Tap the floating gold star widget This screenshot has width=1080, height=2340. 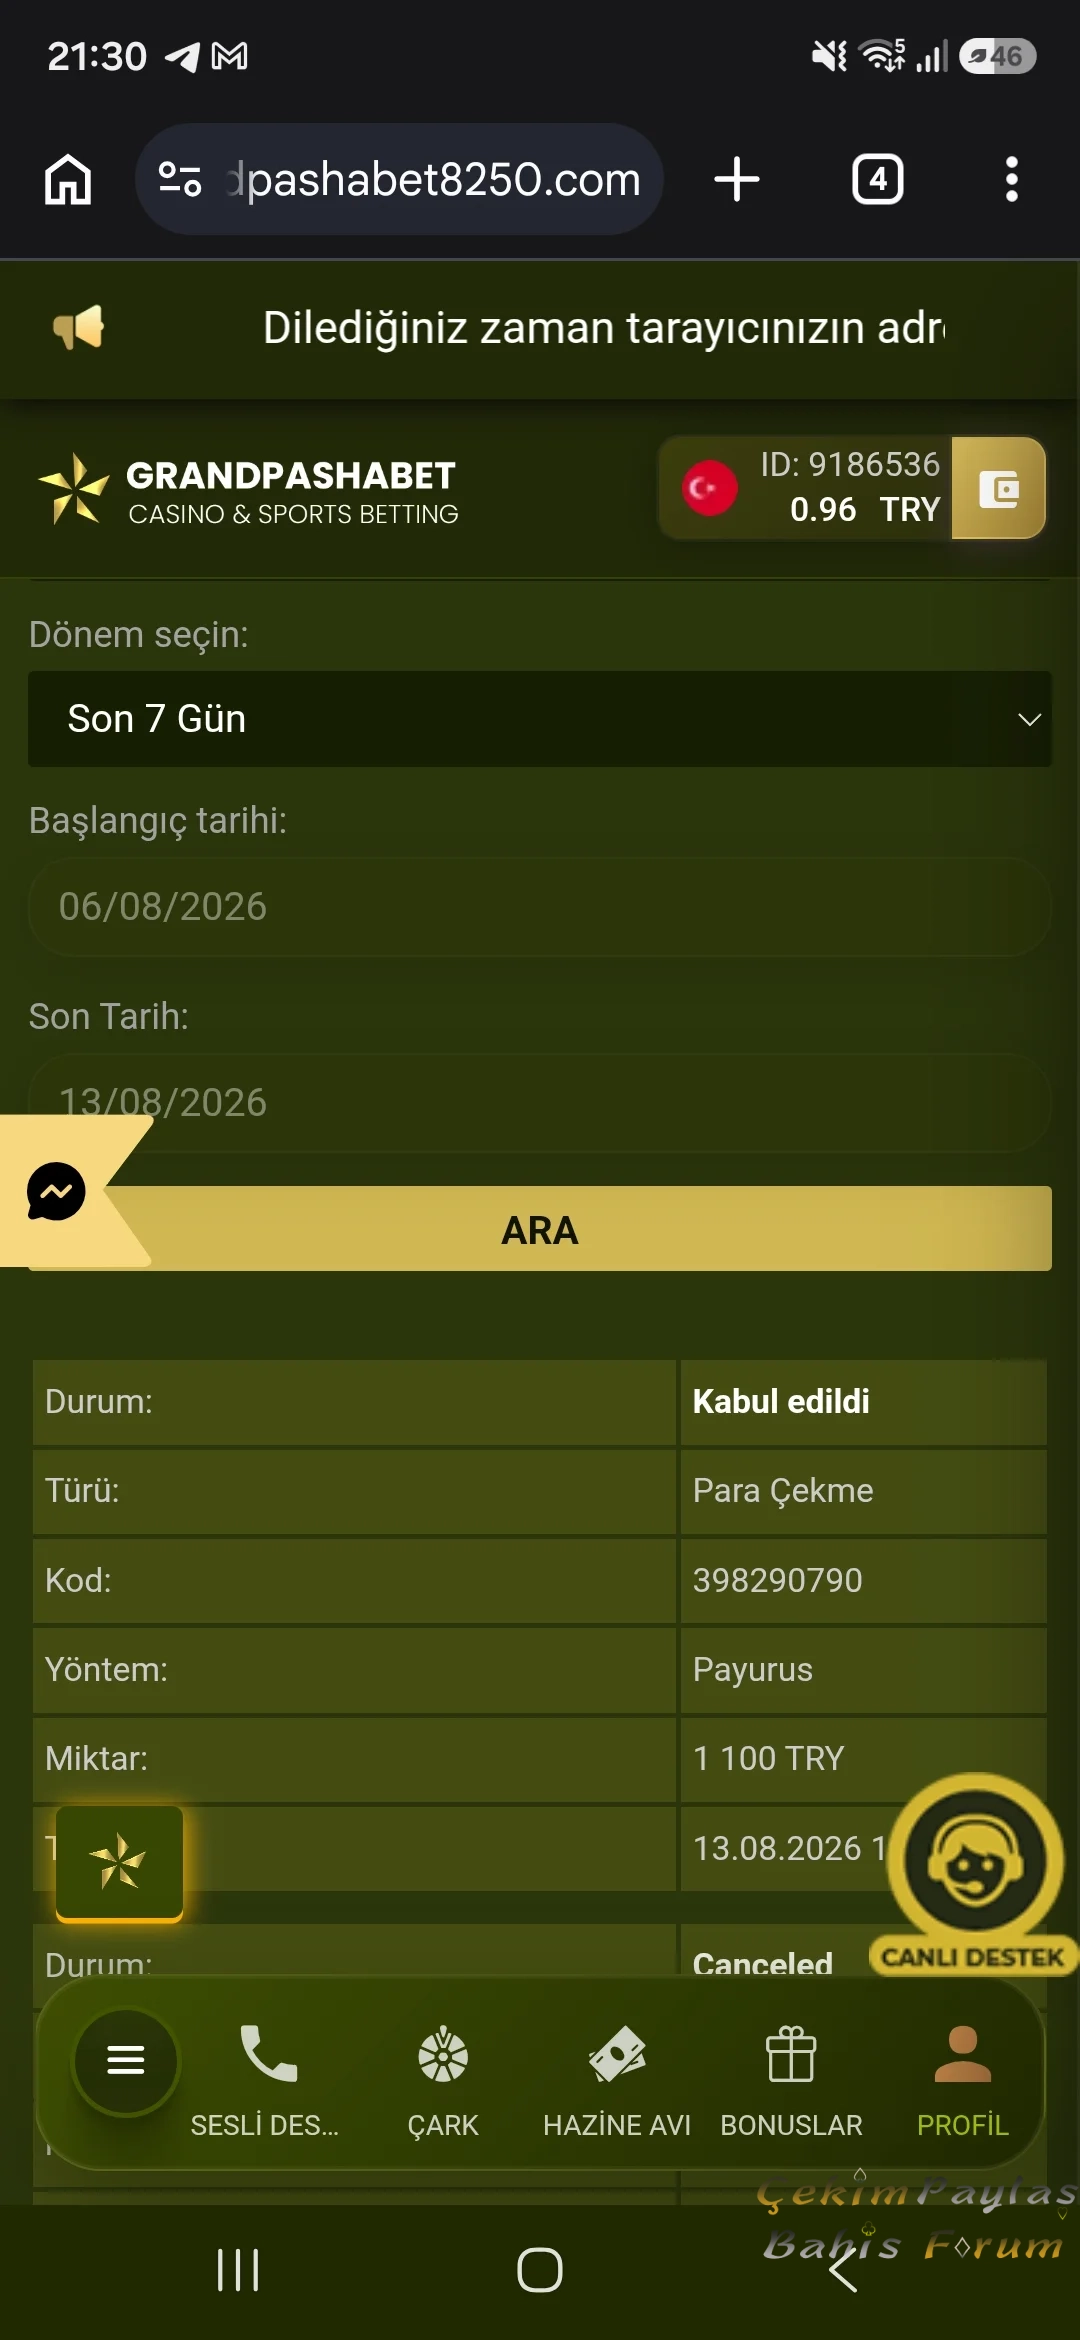pos(119,1863)
